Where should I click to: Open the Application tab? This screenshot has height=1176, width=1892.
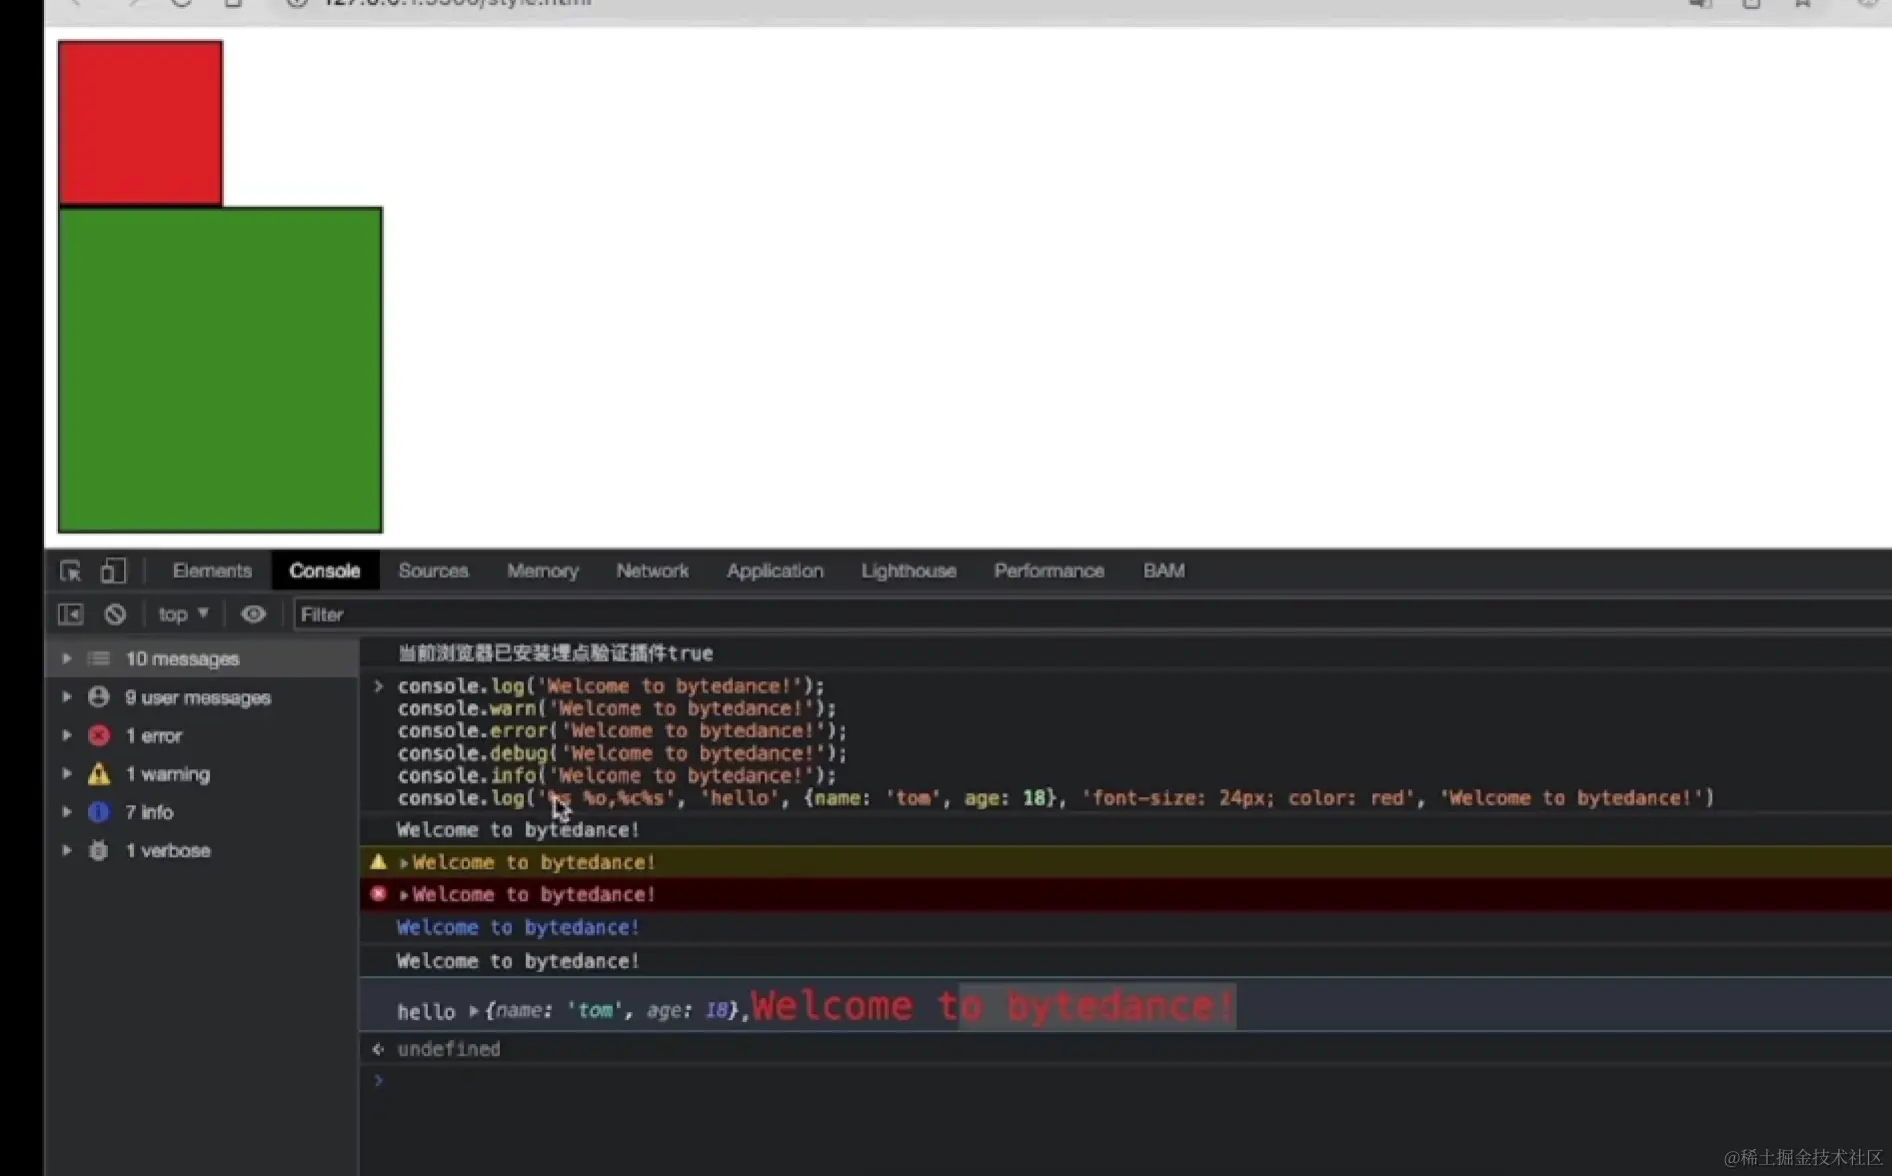pyautogui.click(x=775, y=571)
